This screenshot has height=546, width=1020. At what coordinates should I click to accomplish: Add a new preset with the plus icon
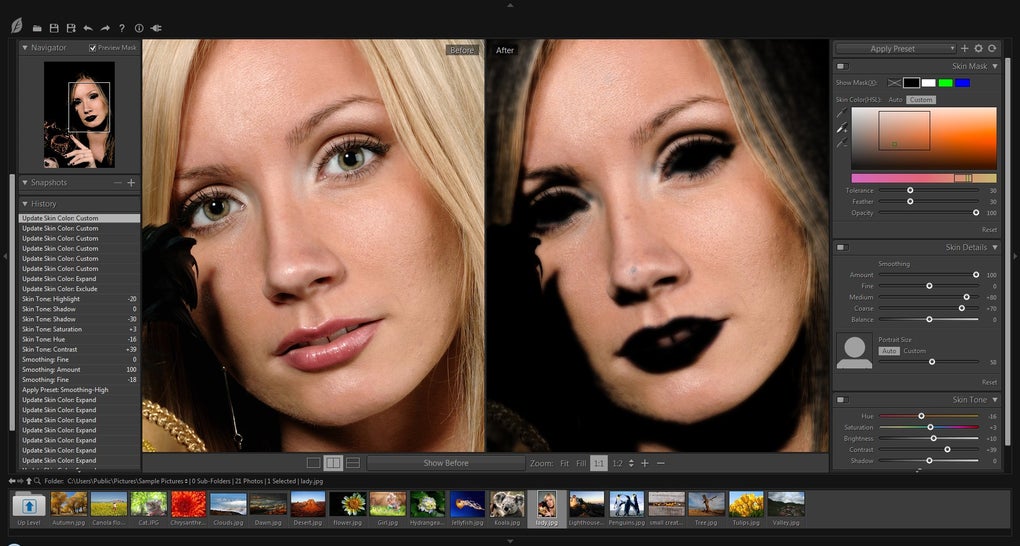click(x=965, y=49)
